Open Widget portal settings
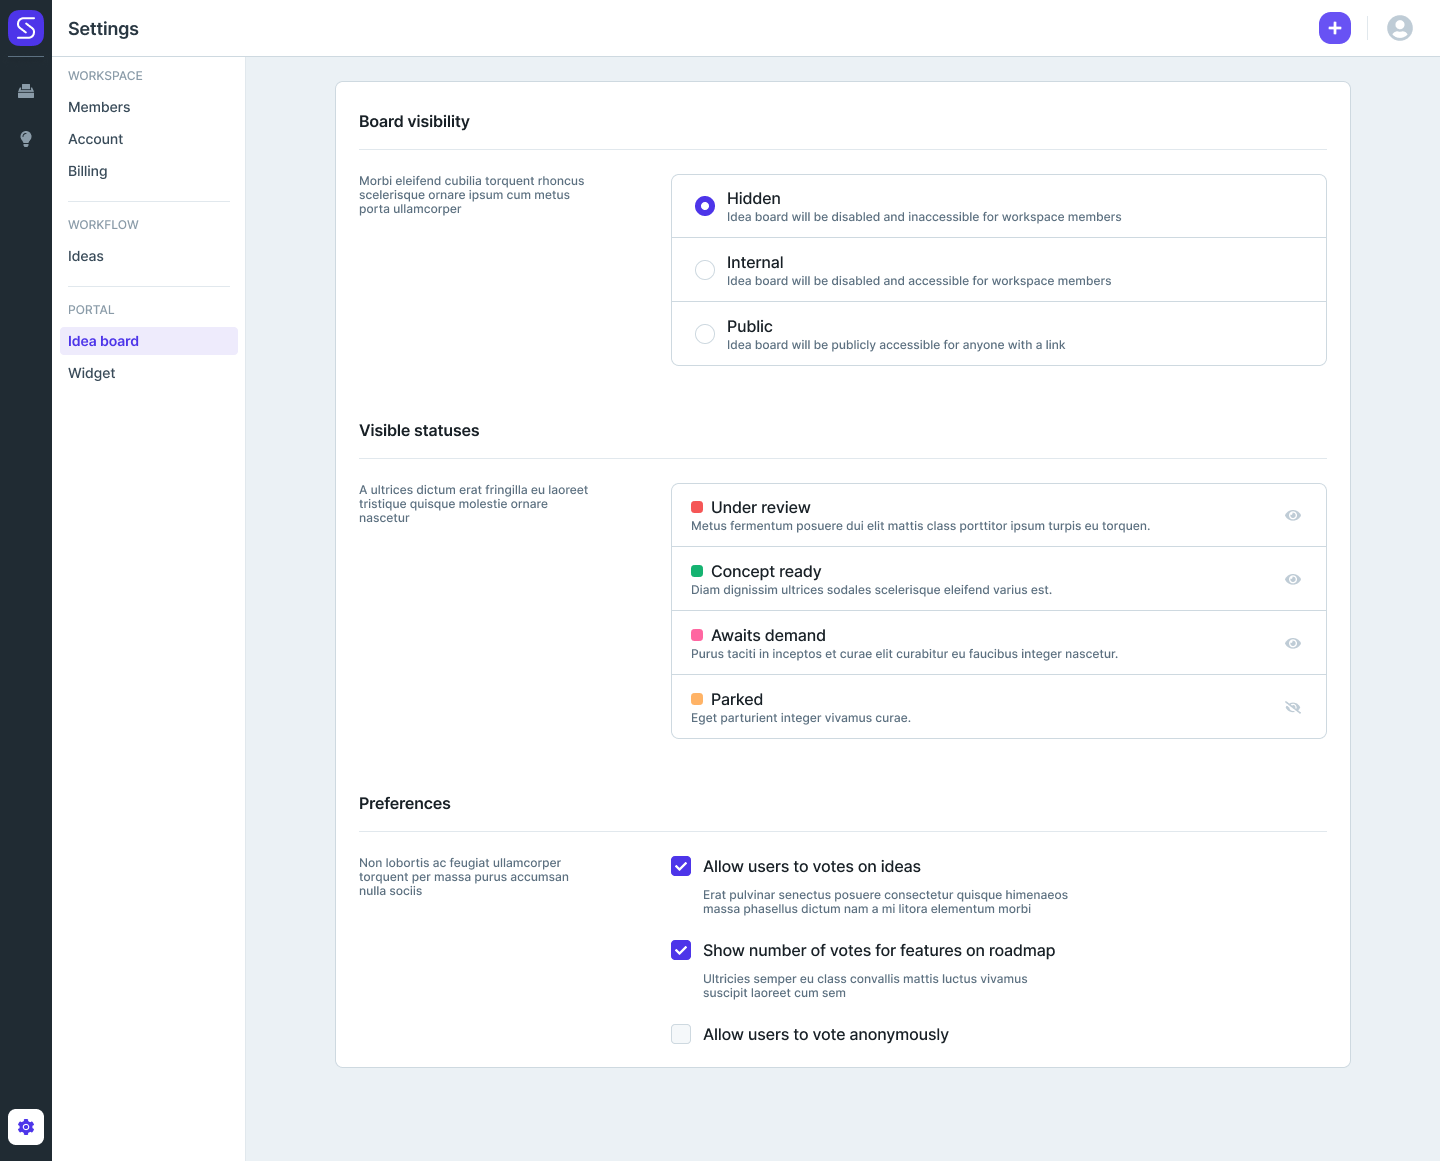The image size is (1440, 1161). click(x=92, y=373)
